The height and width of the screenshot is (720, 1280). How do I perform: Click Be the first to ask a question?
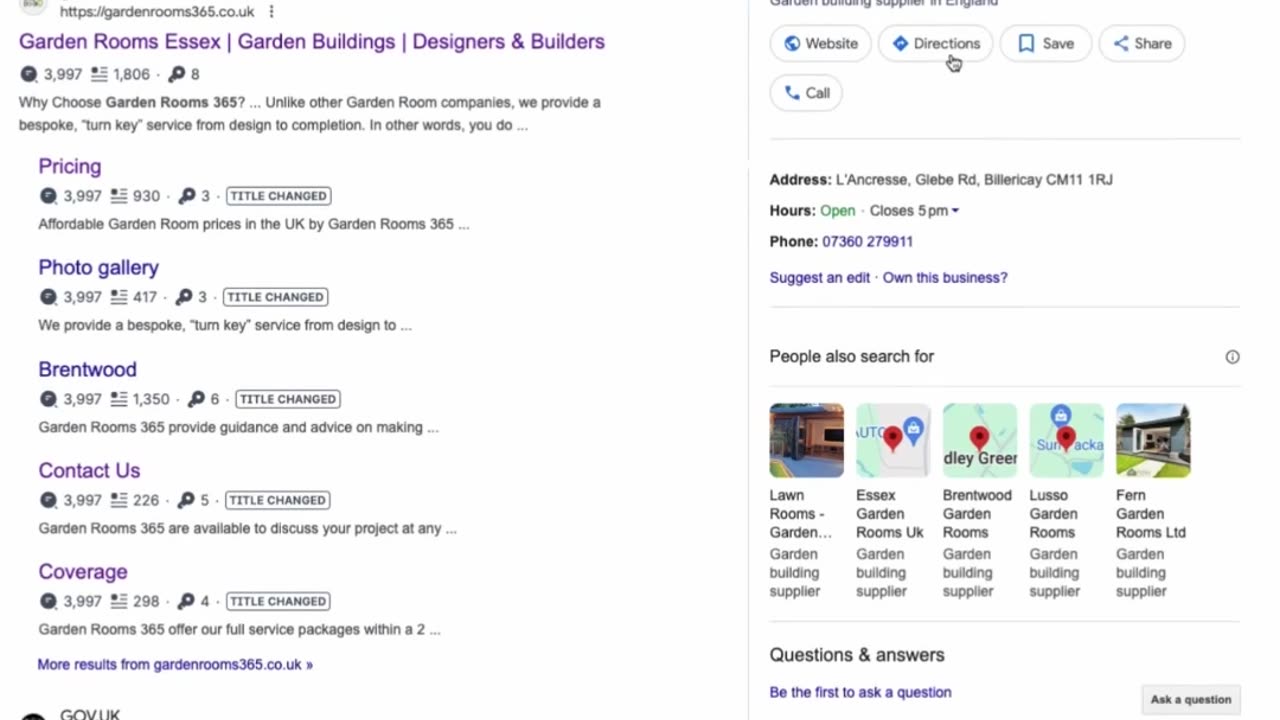(860, 692)
